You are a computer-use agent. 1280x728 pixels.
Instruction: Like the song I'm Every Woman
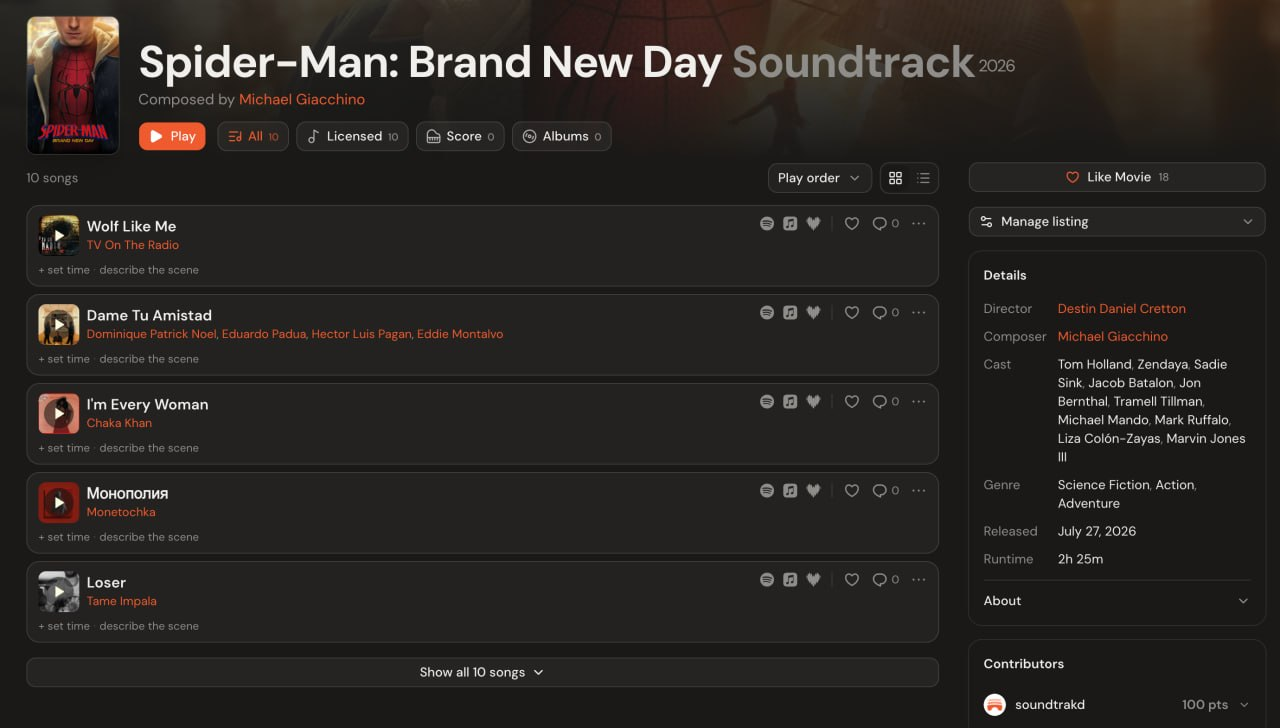(x=852, y=402)
